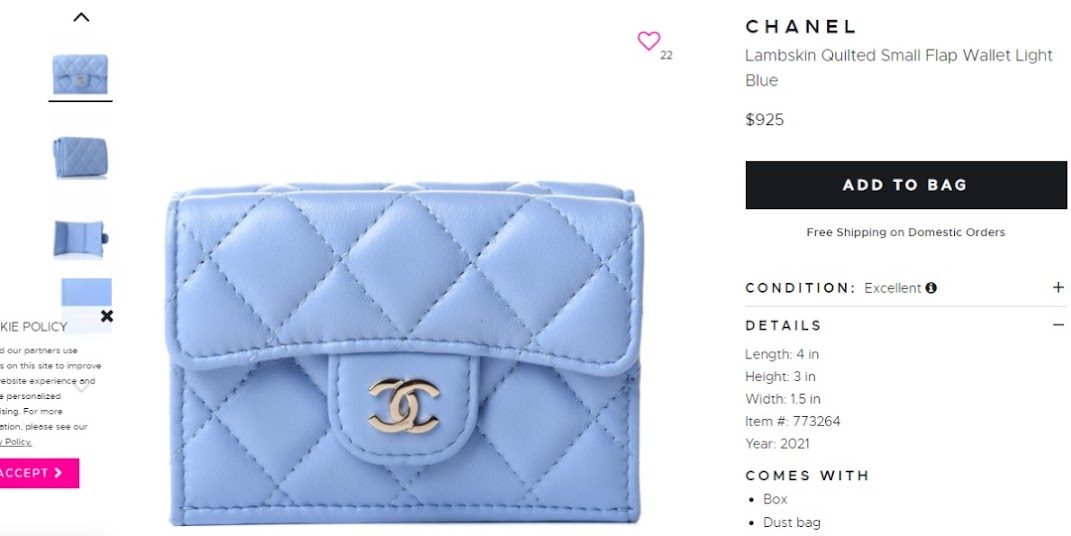
Task: Add wallet to favorites with heart icon
Action: coord(648,41)
